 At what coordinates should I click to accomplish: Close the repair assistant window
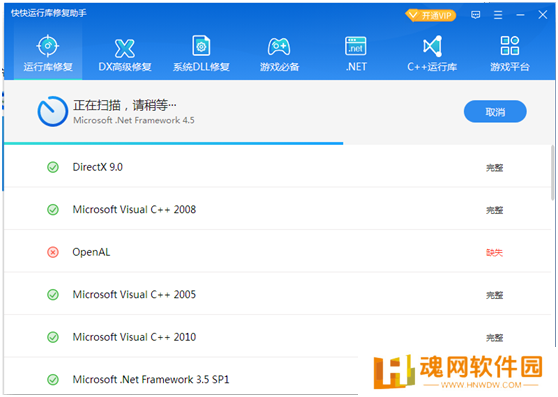[543, 15]
